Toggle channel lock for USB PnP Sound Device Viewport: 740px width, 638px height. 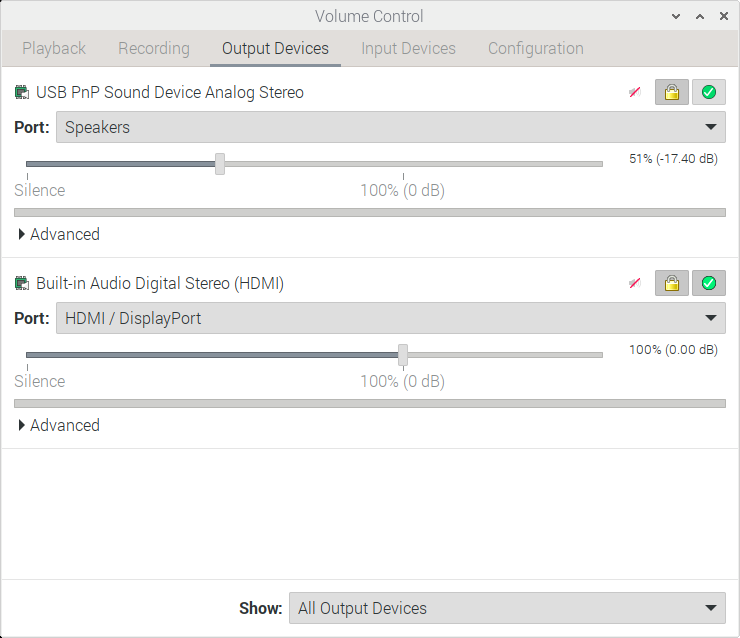coord(672,93)
